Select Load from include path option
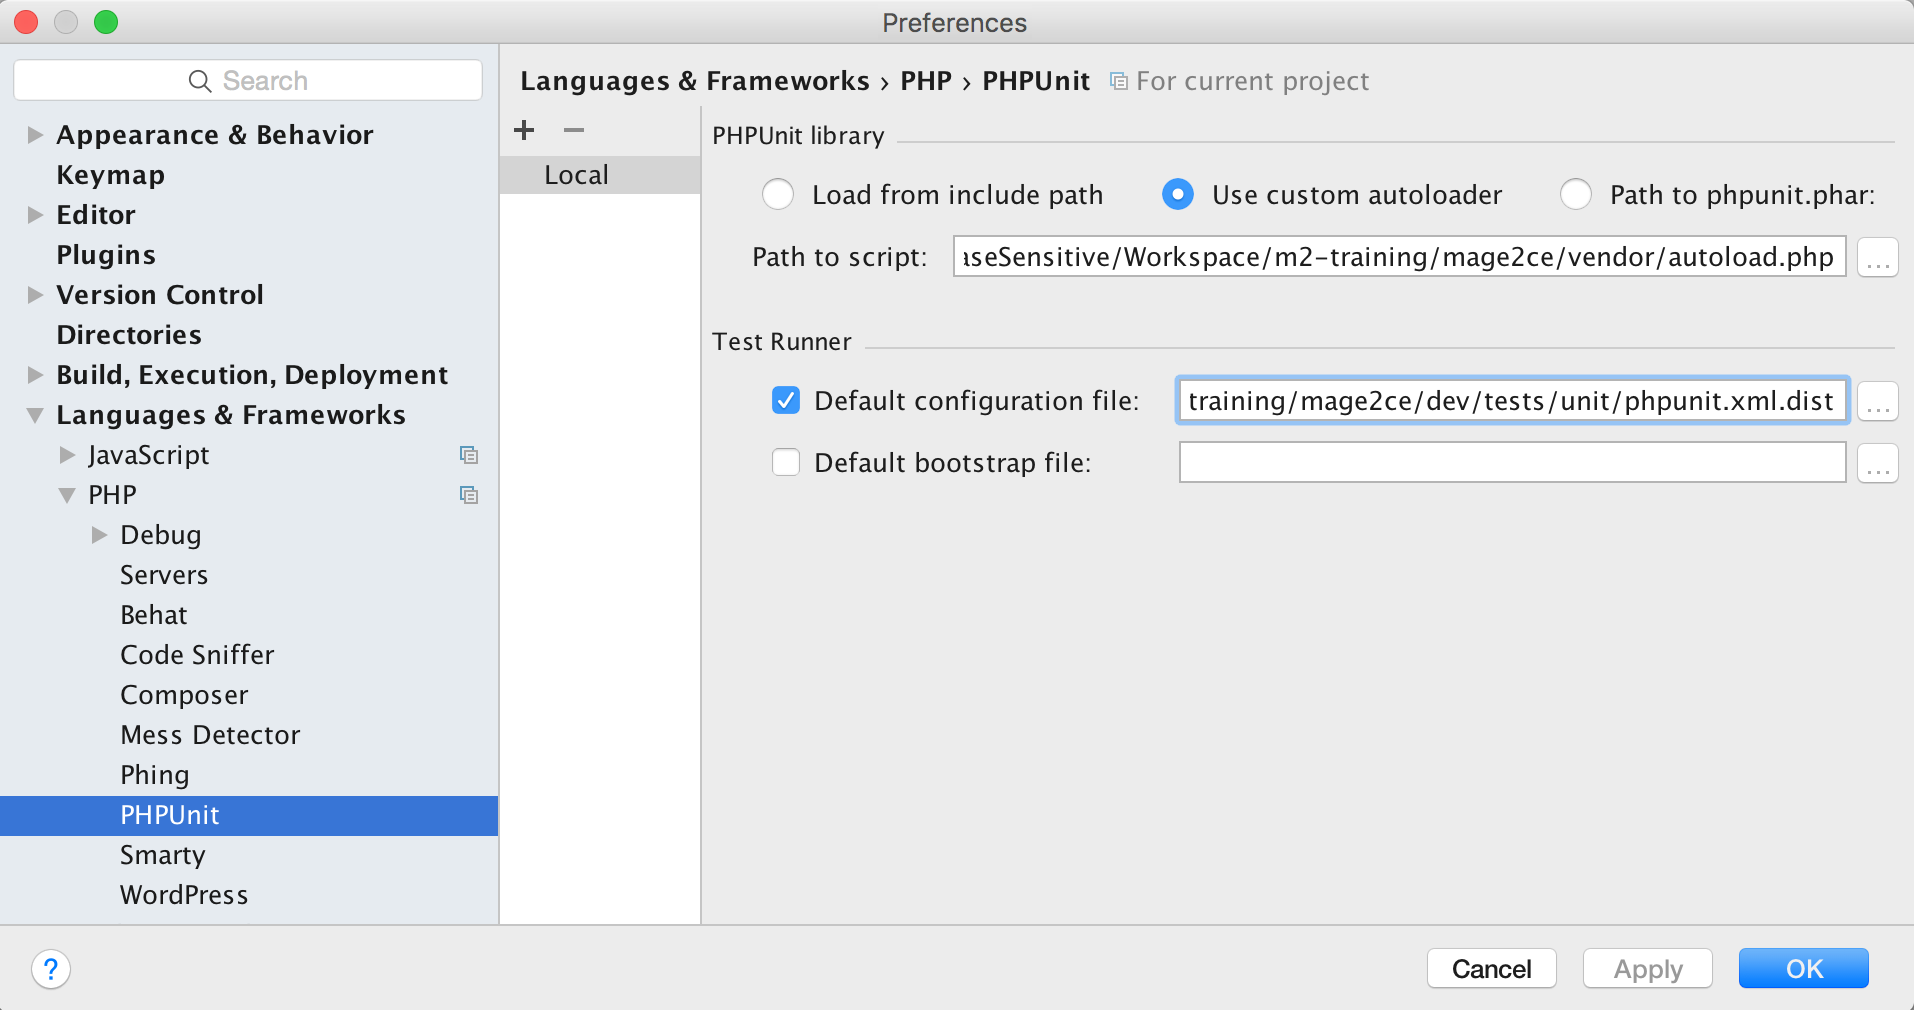The image size is (1914, 1010). (x=778, y=194)
